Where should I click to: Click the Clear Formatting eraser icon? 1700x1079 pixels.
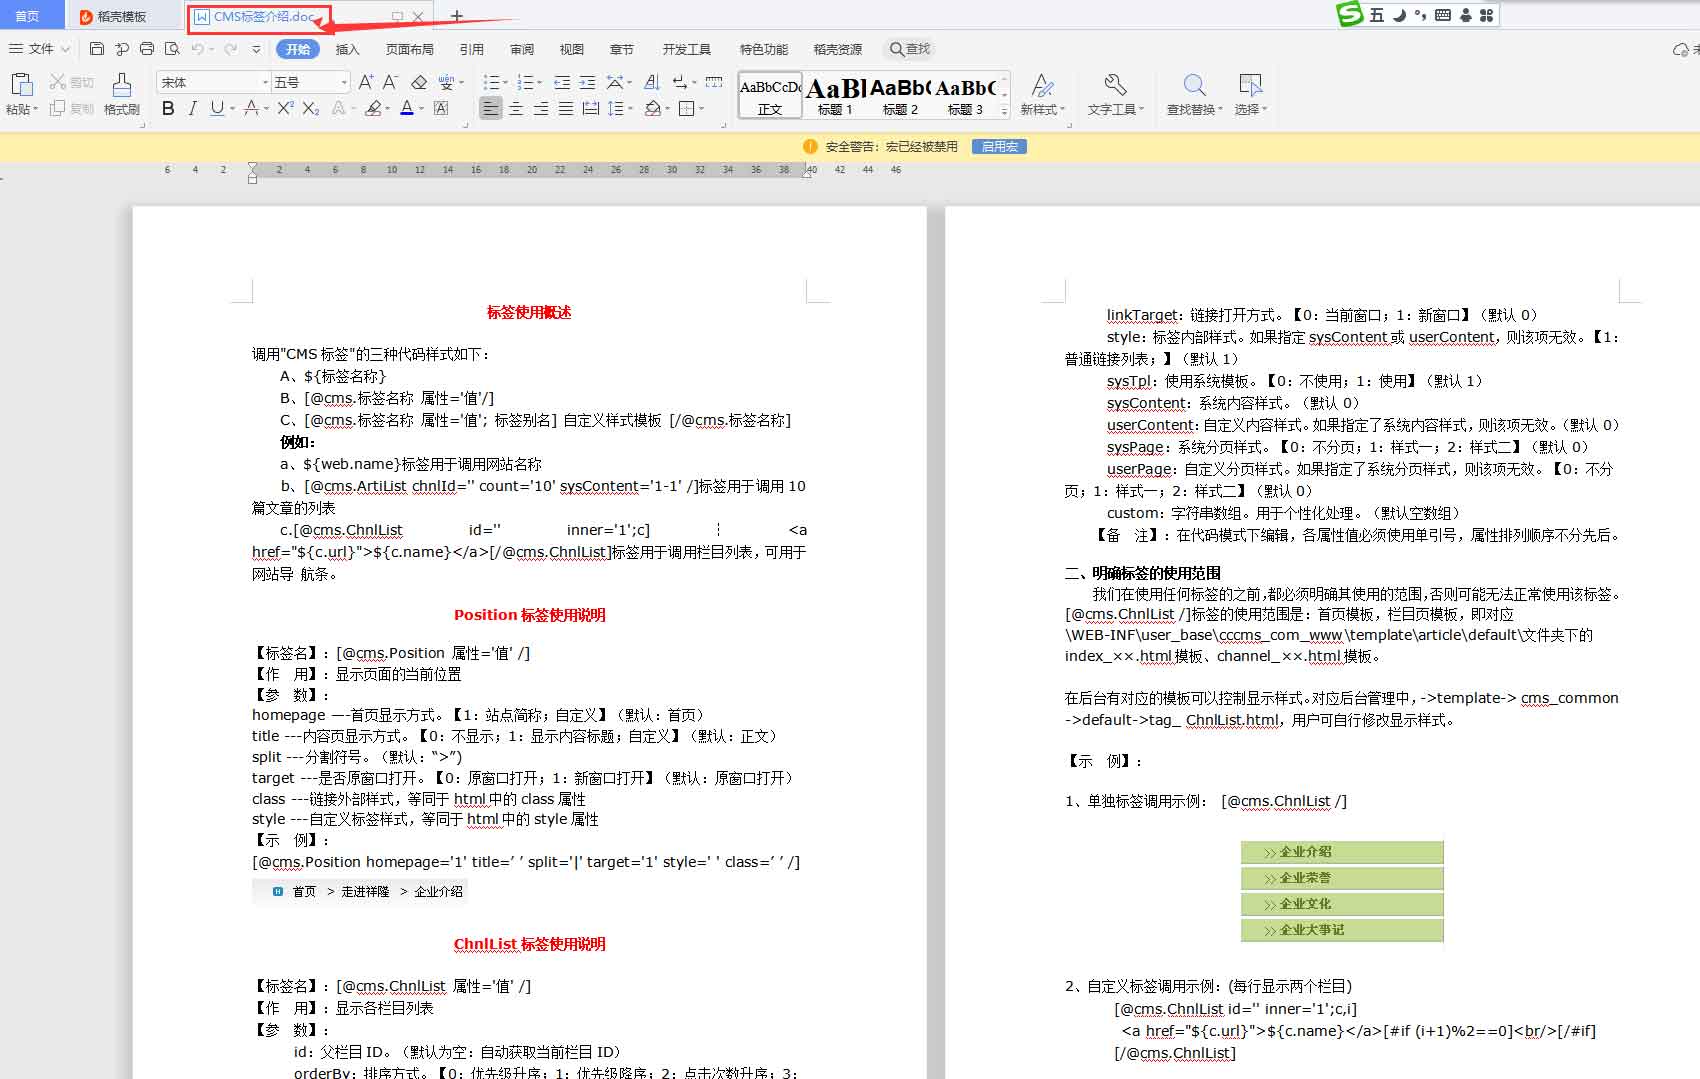tap(419, 82)
